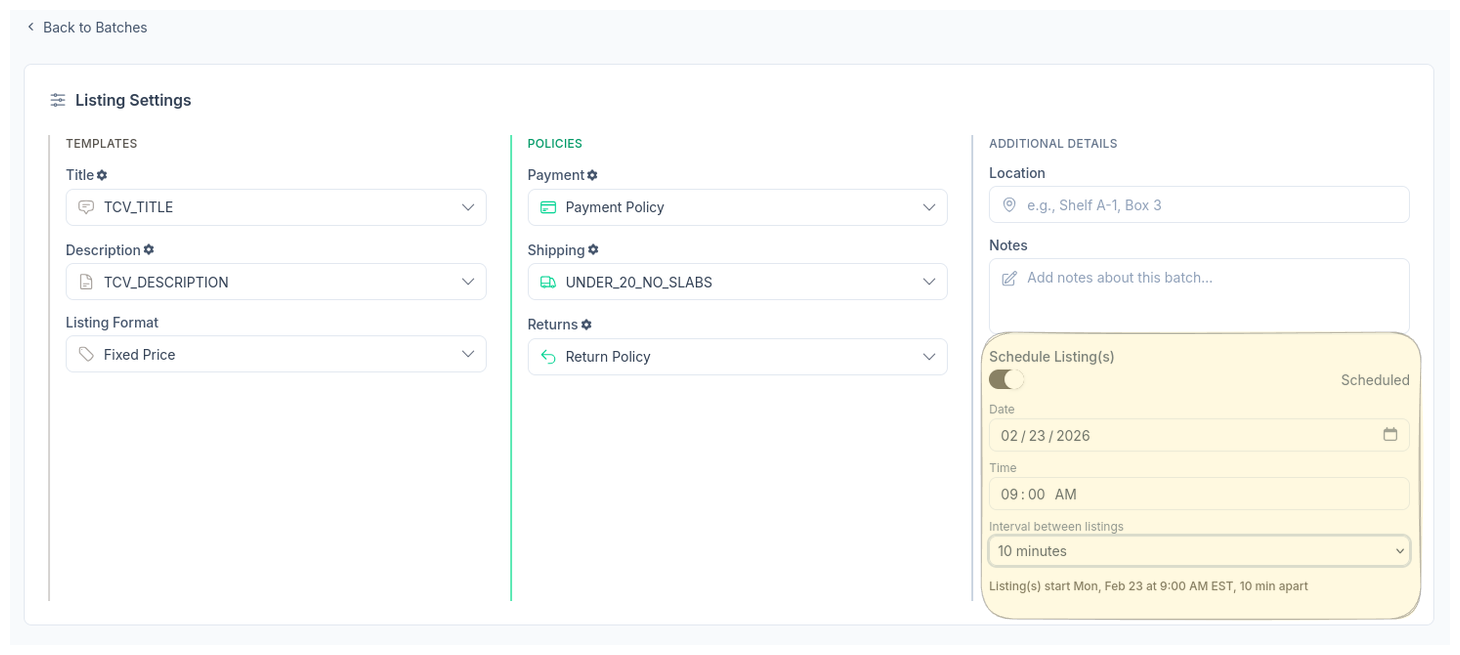Screen dimensions: 1460x655
Task: Click the delivery truck icon beside UNDER_20_NO_SLABS
Action: pos(547,281)
